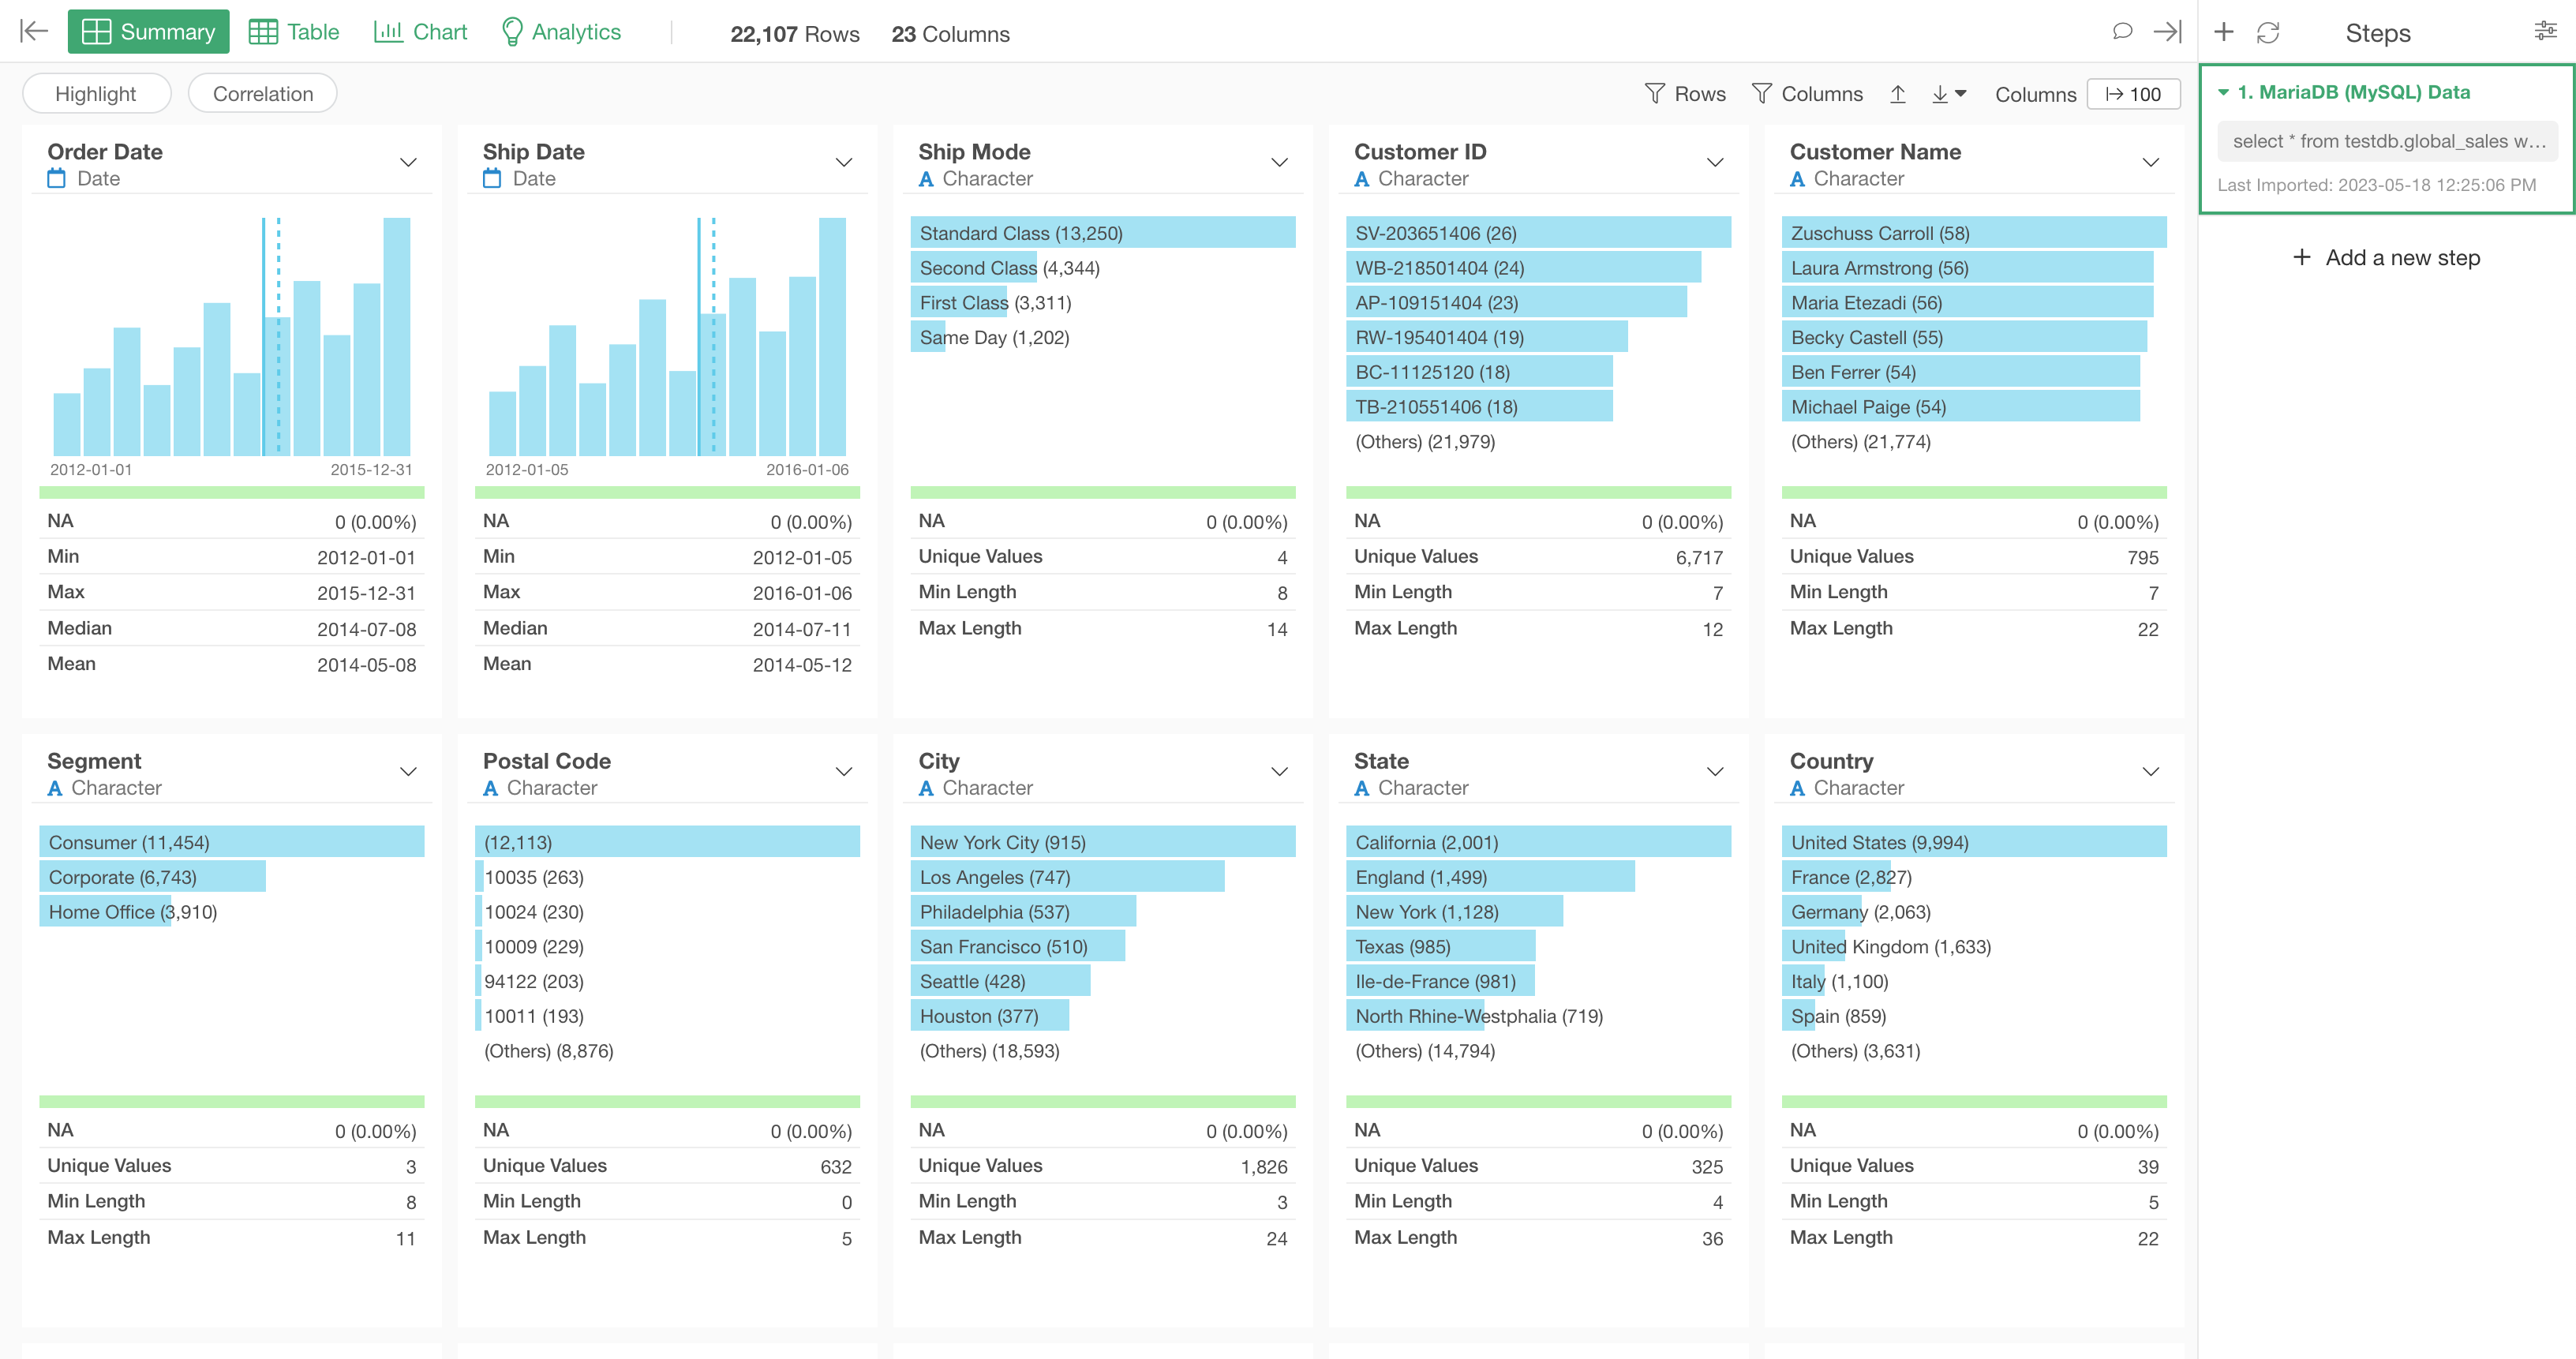Open the Columns filter
The height and width of the screenshot is (1359, 2576).
point(1808,94)
